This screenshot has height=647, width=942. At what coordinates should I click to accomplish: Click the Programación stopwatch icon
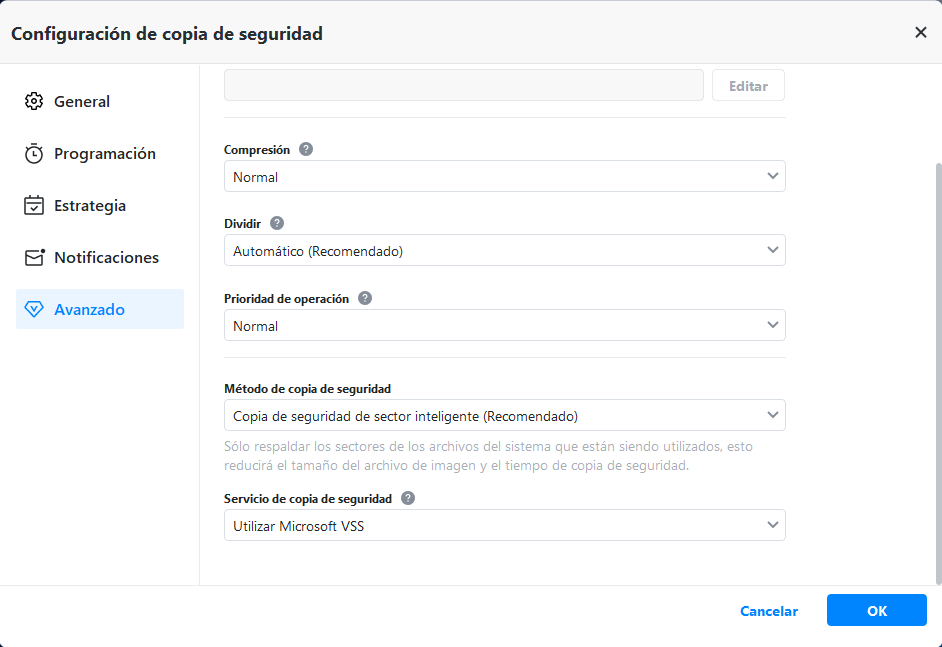pyautogui.click(x=34, y=153)
